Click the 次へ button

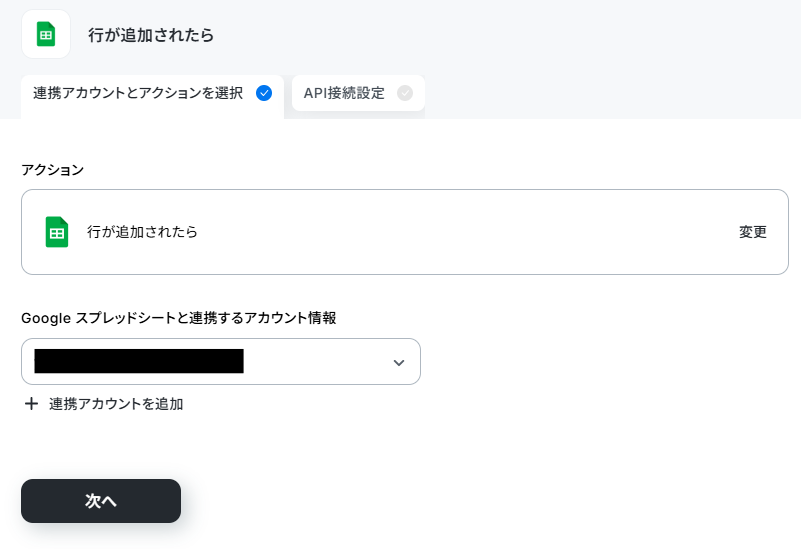click(101, 500)
